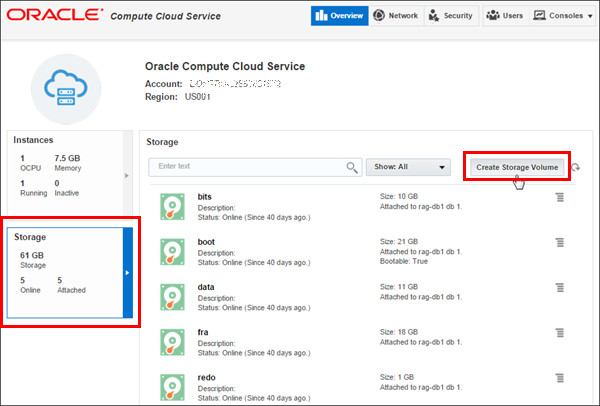Open the menu icon for redo volume
This screenshot has height=406, width=600.
pos(560,378)
